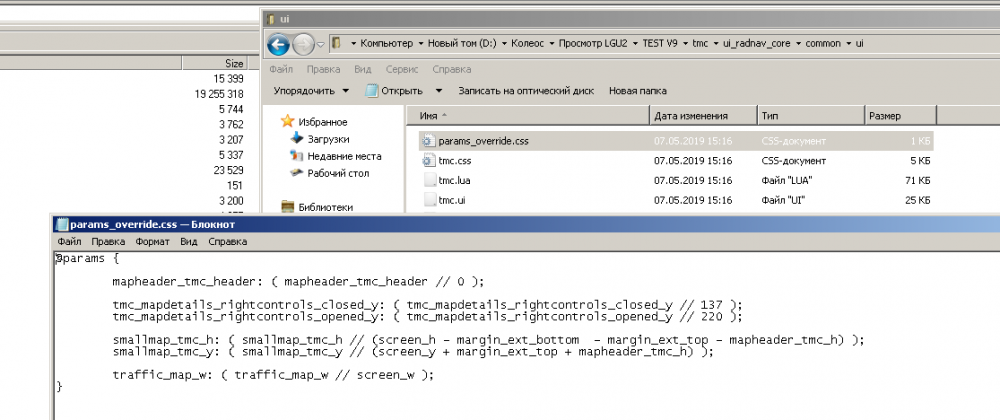Click Новый том (D:) breadcrumb
Screen dimensions: 1000x420
(462, 43)
